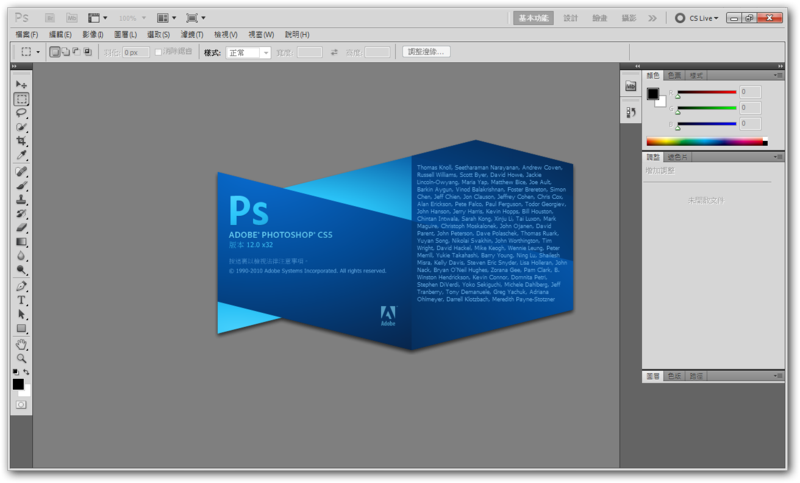Select the Clone Stamp tool

point(21,199)
